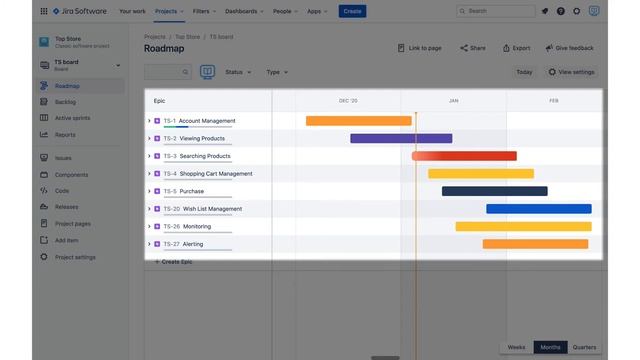Click the Export button

click(x=516, y=48)
